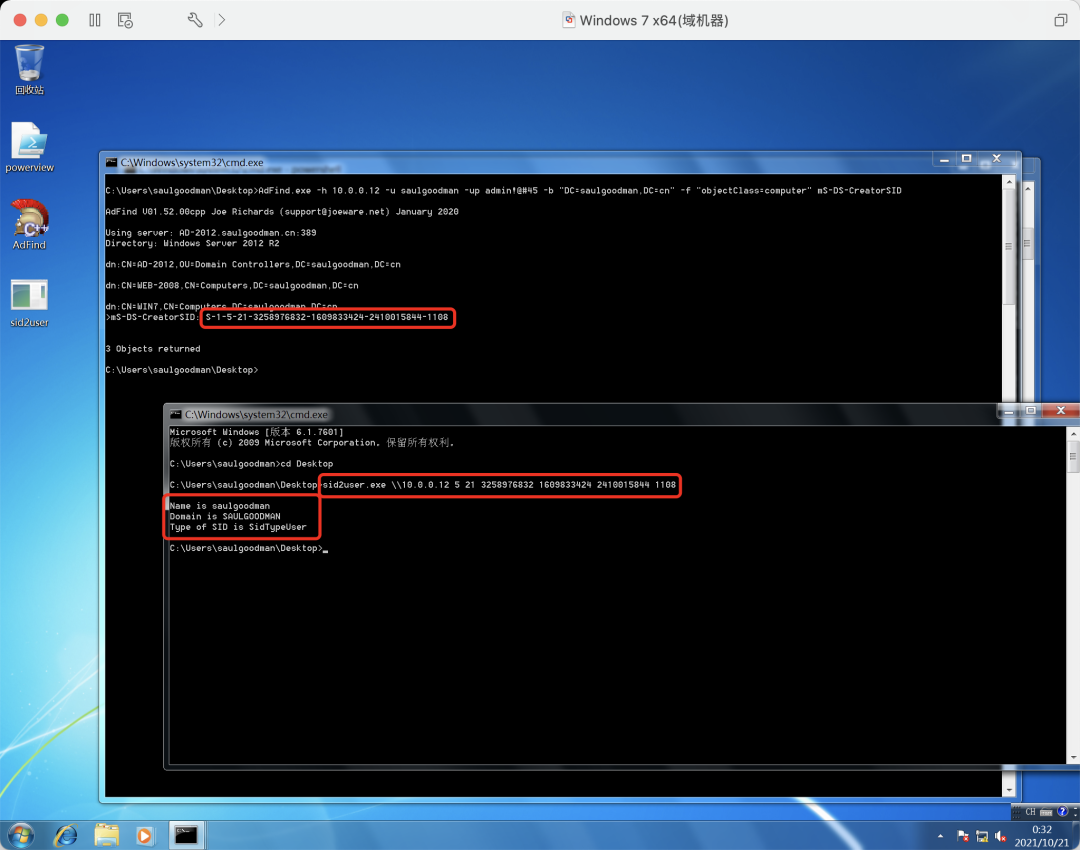Click 'Name is saulgoodman' output line
This screenshot has height=850, width=1080.
point(220,506)
